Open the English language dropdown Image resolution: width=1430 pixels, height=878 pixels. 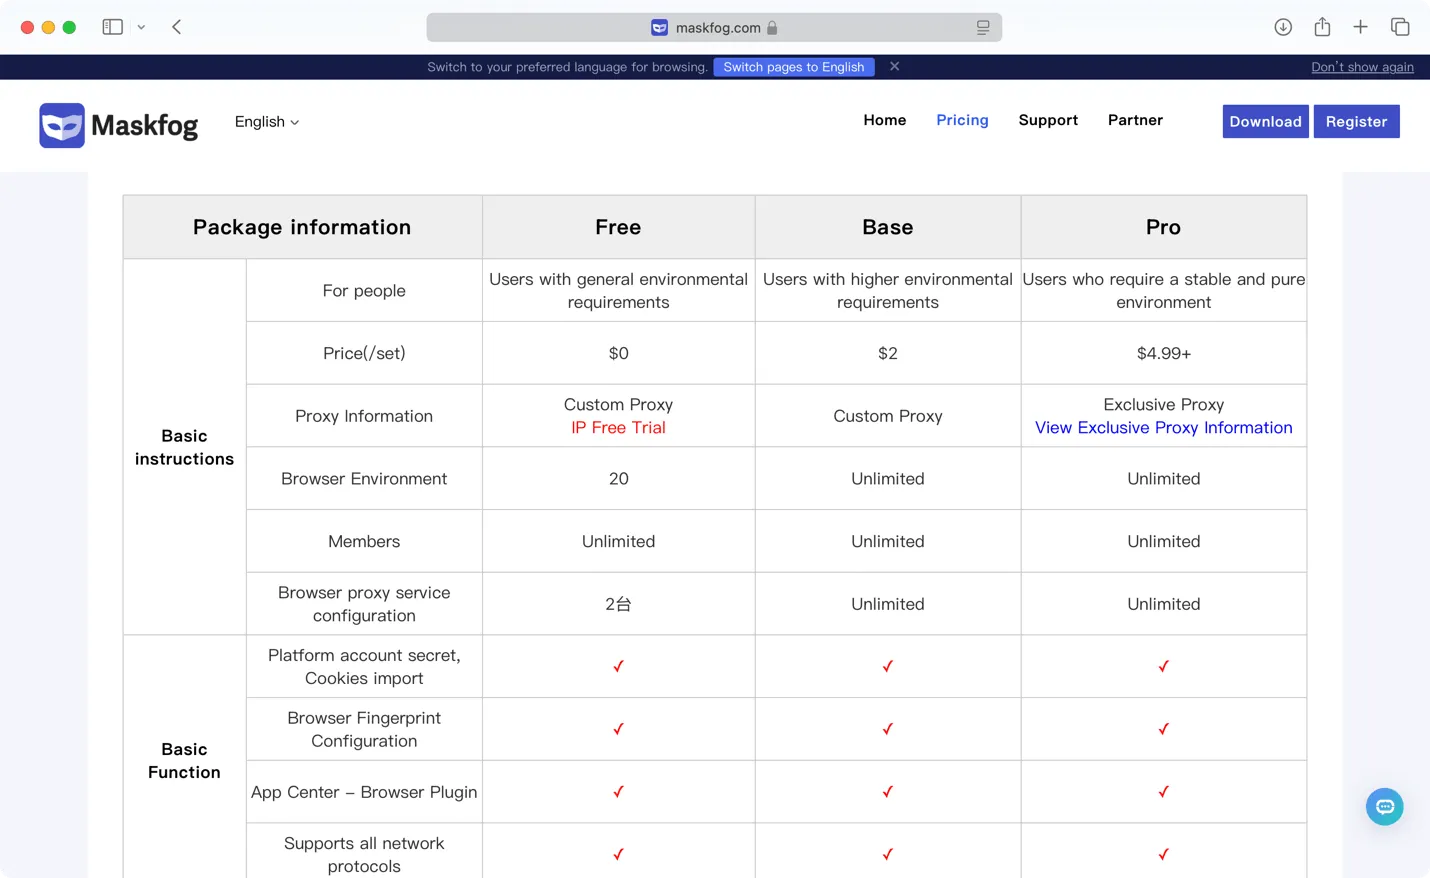coord(266,121)
